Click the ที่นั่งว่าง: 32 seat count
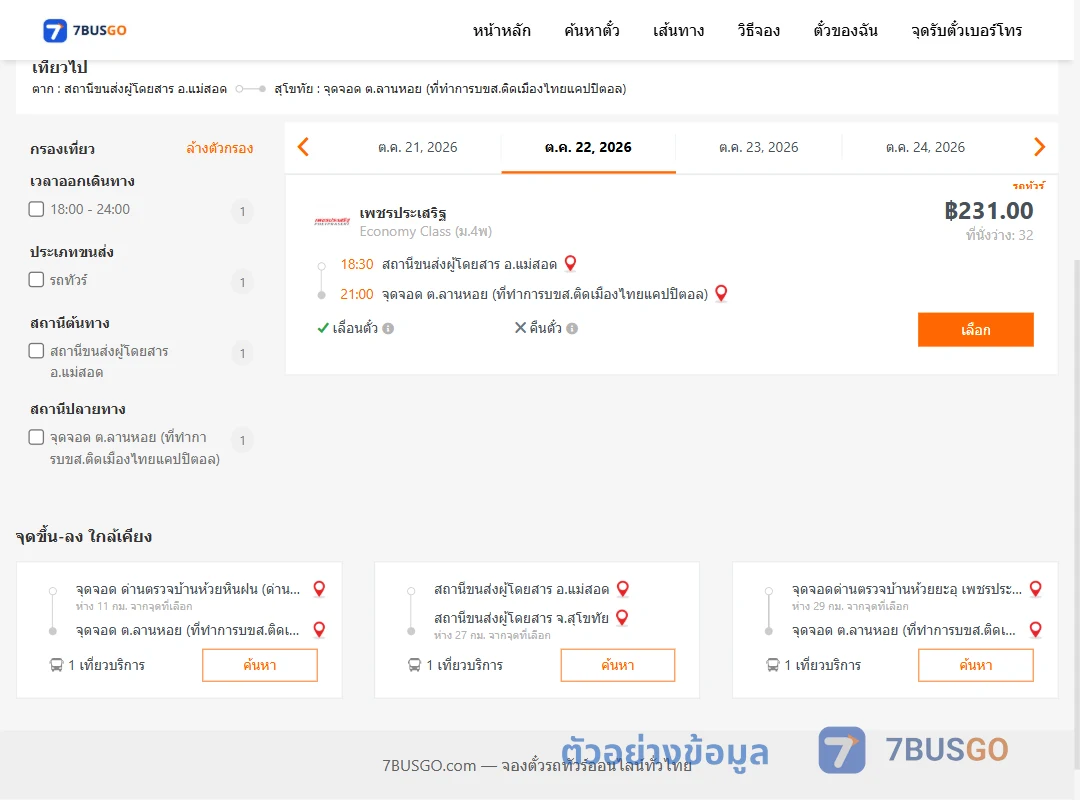 point(999,235)
